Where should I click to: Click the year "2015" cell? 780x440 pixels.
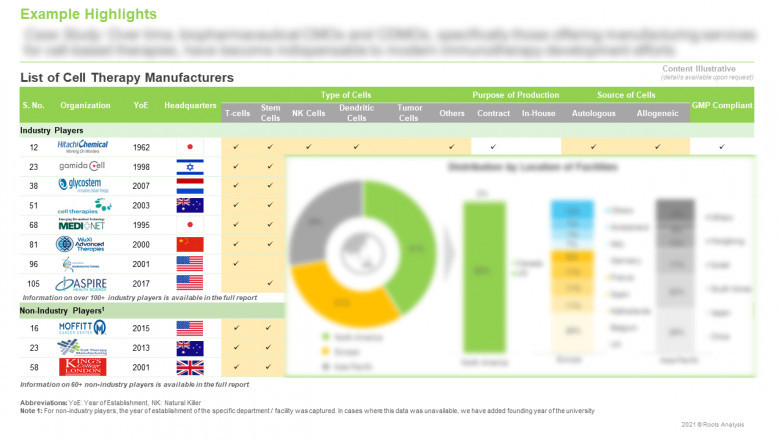pyautogui.click(x=141, y=328)
